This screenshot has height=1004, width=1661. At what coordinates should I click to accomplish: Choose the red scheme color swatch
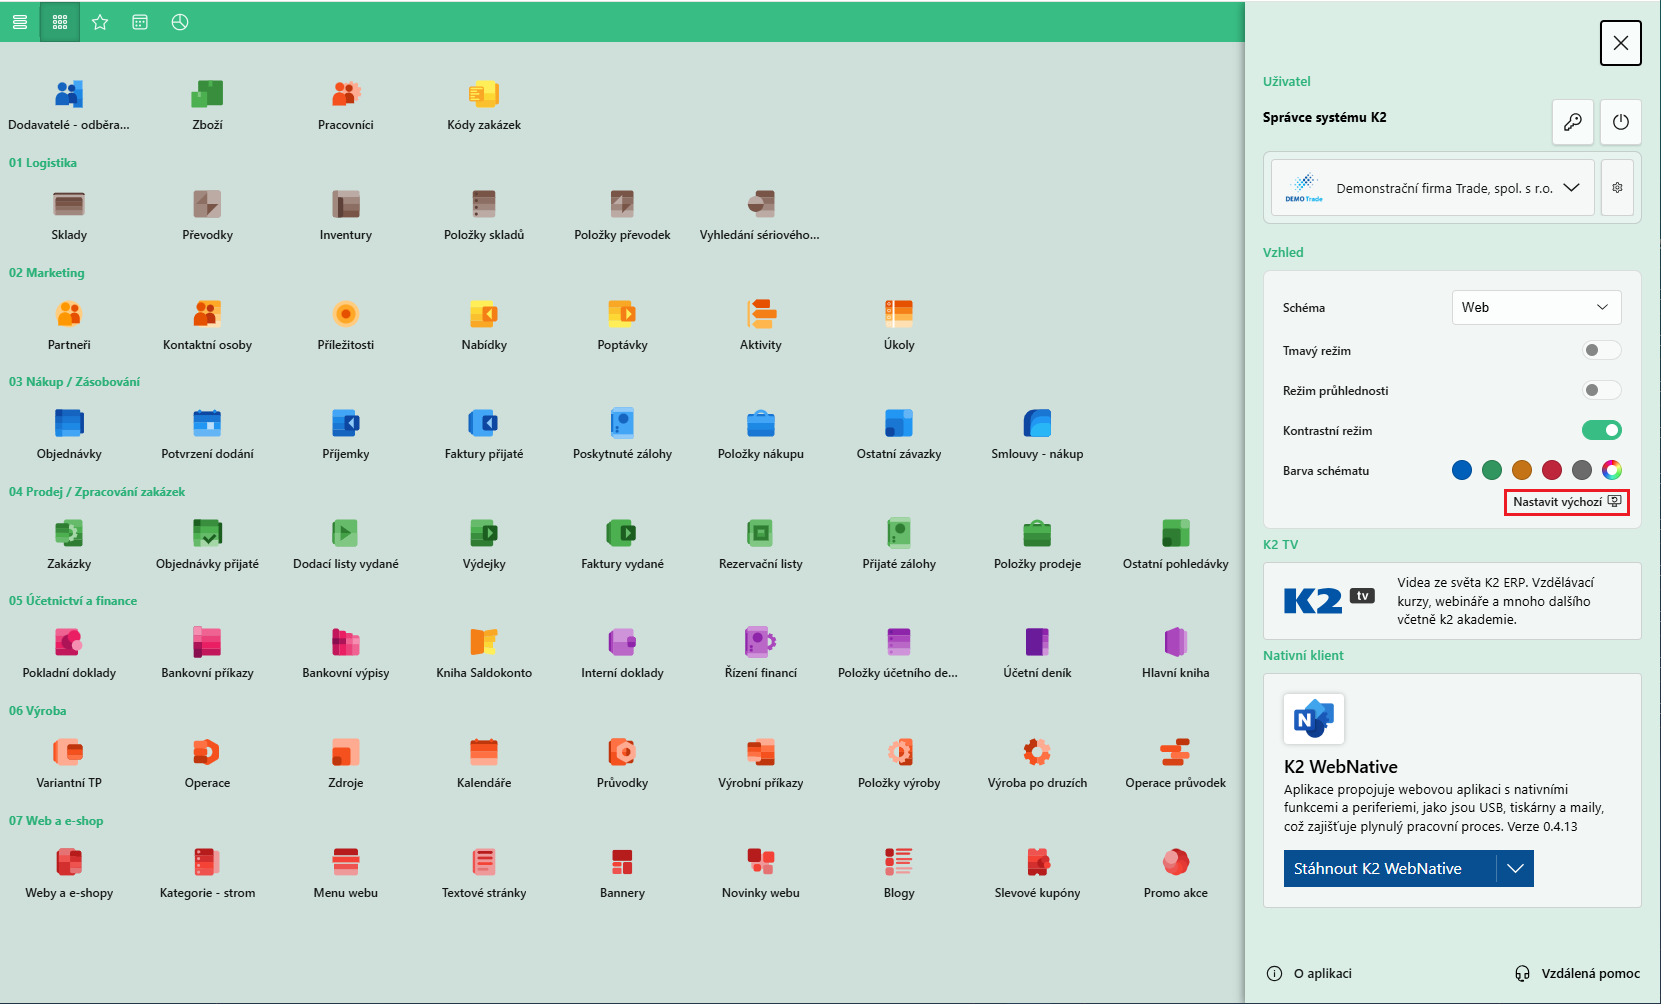point(1552,470)
